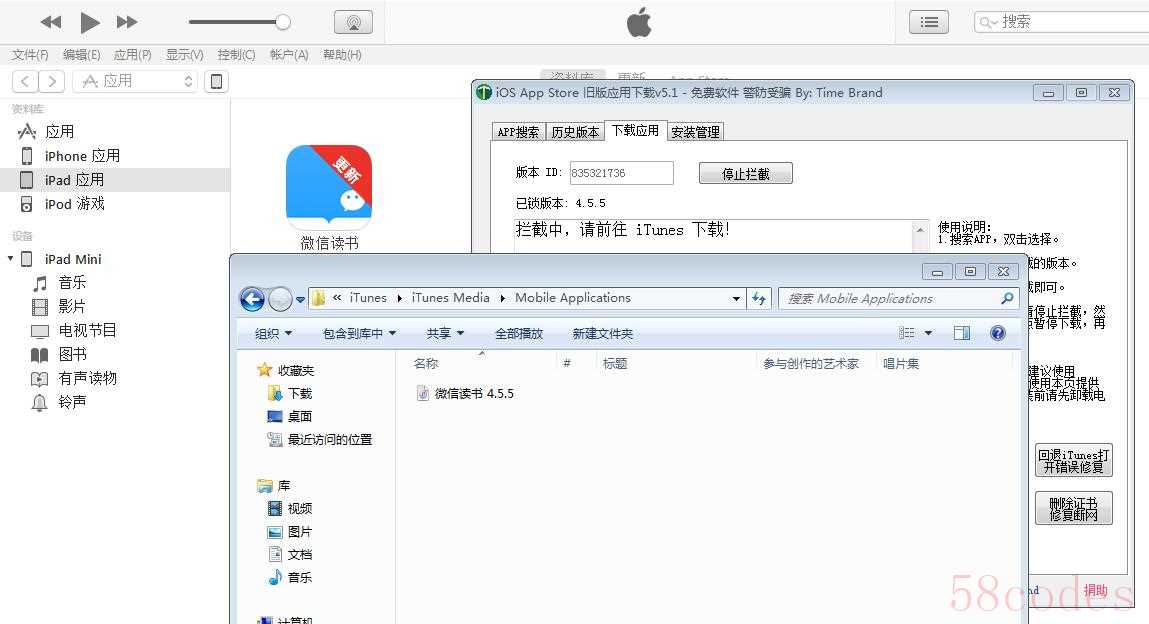Open the 控制(C) menu in iTunes
The width and height of the screenshot is (1149, 624).
[x=237, y=55]
